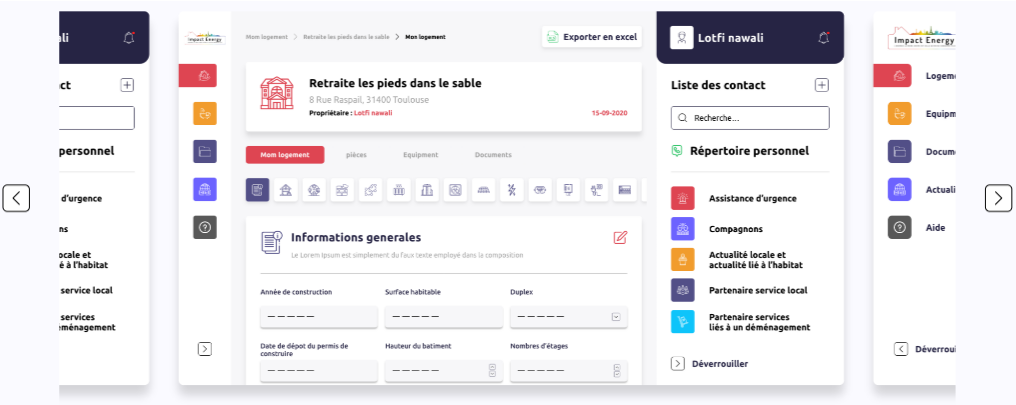Expand the left sidebar with the arrow
Image resolution: width=1016 pixels, height=405 pixels.
(x=205, y=349)
